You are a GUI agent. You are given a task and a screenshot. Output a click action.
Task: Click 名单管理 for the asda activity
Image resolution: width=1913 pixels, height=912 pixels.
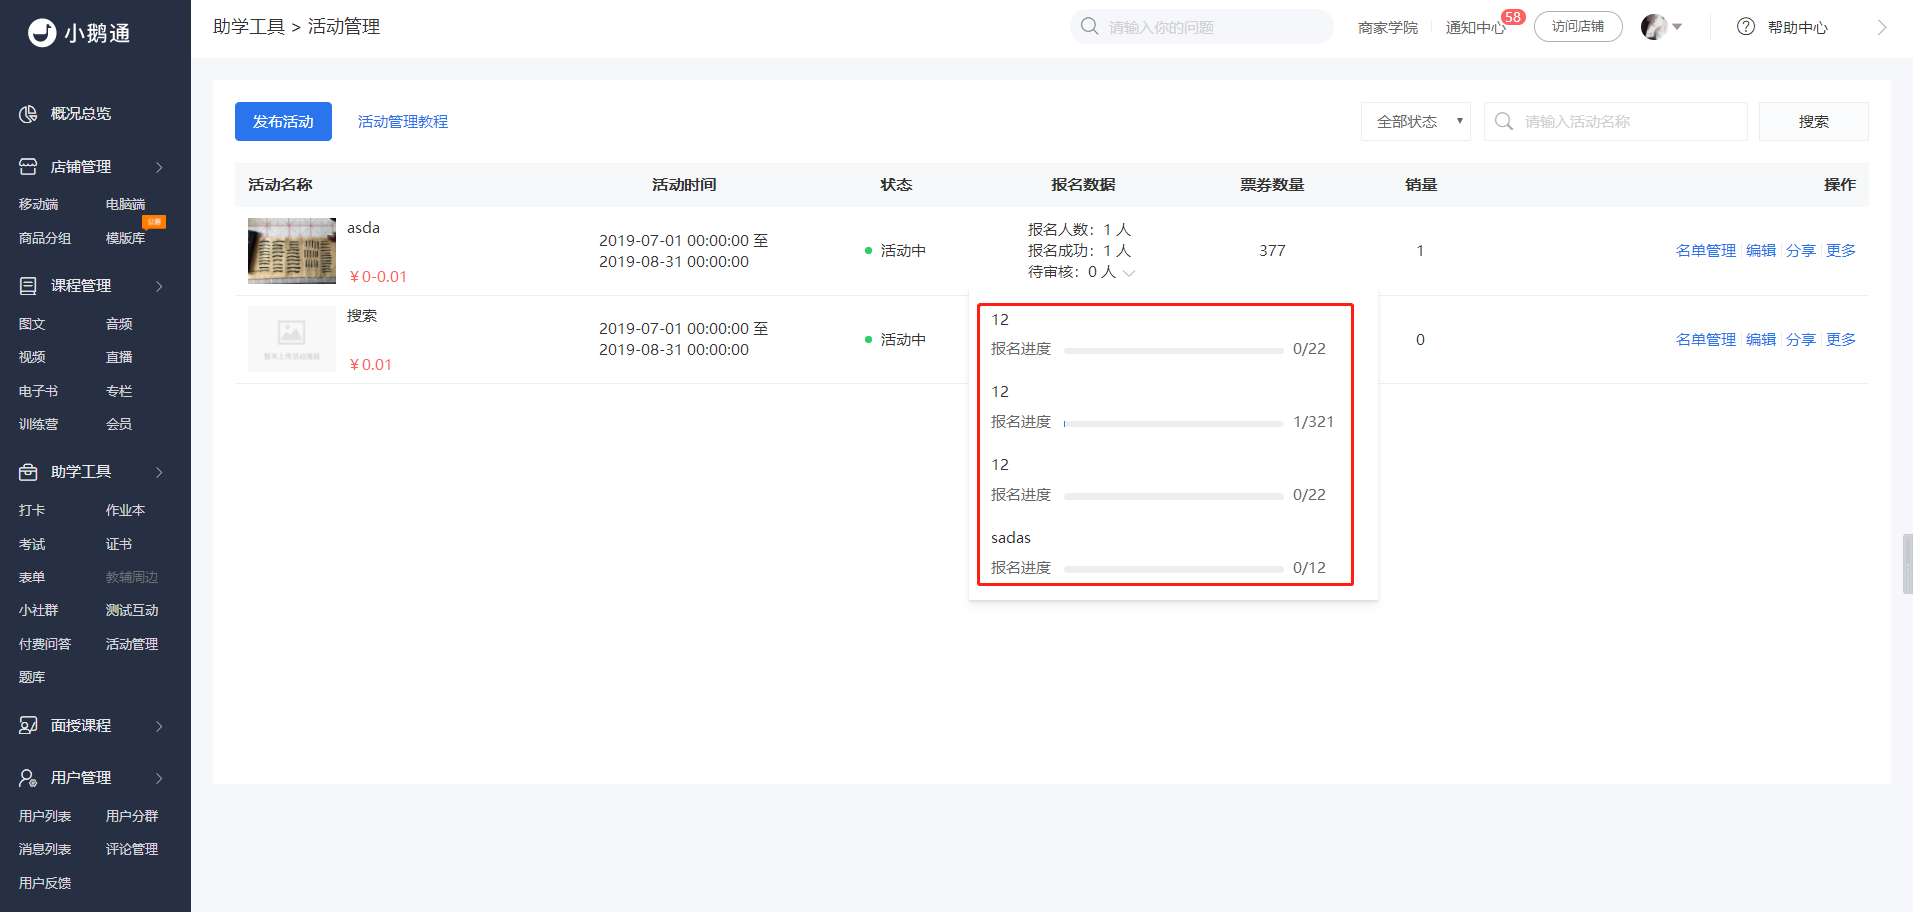(1706, 251)
